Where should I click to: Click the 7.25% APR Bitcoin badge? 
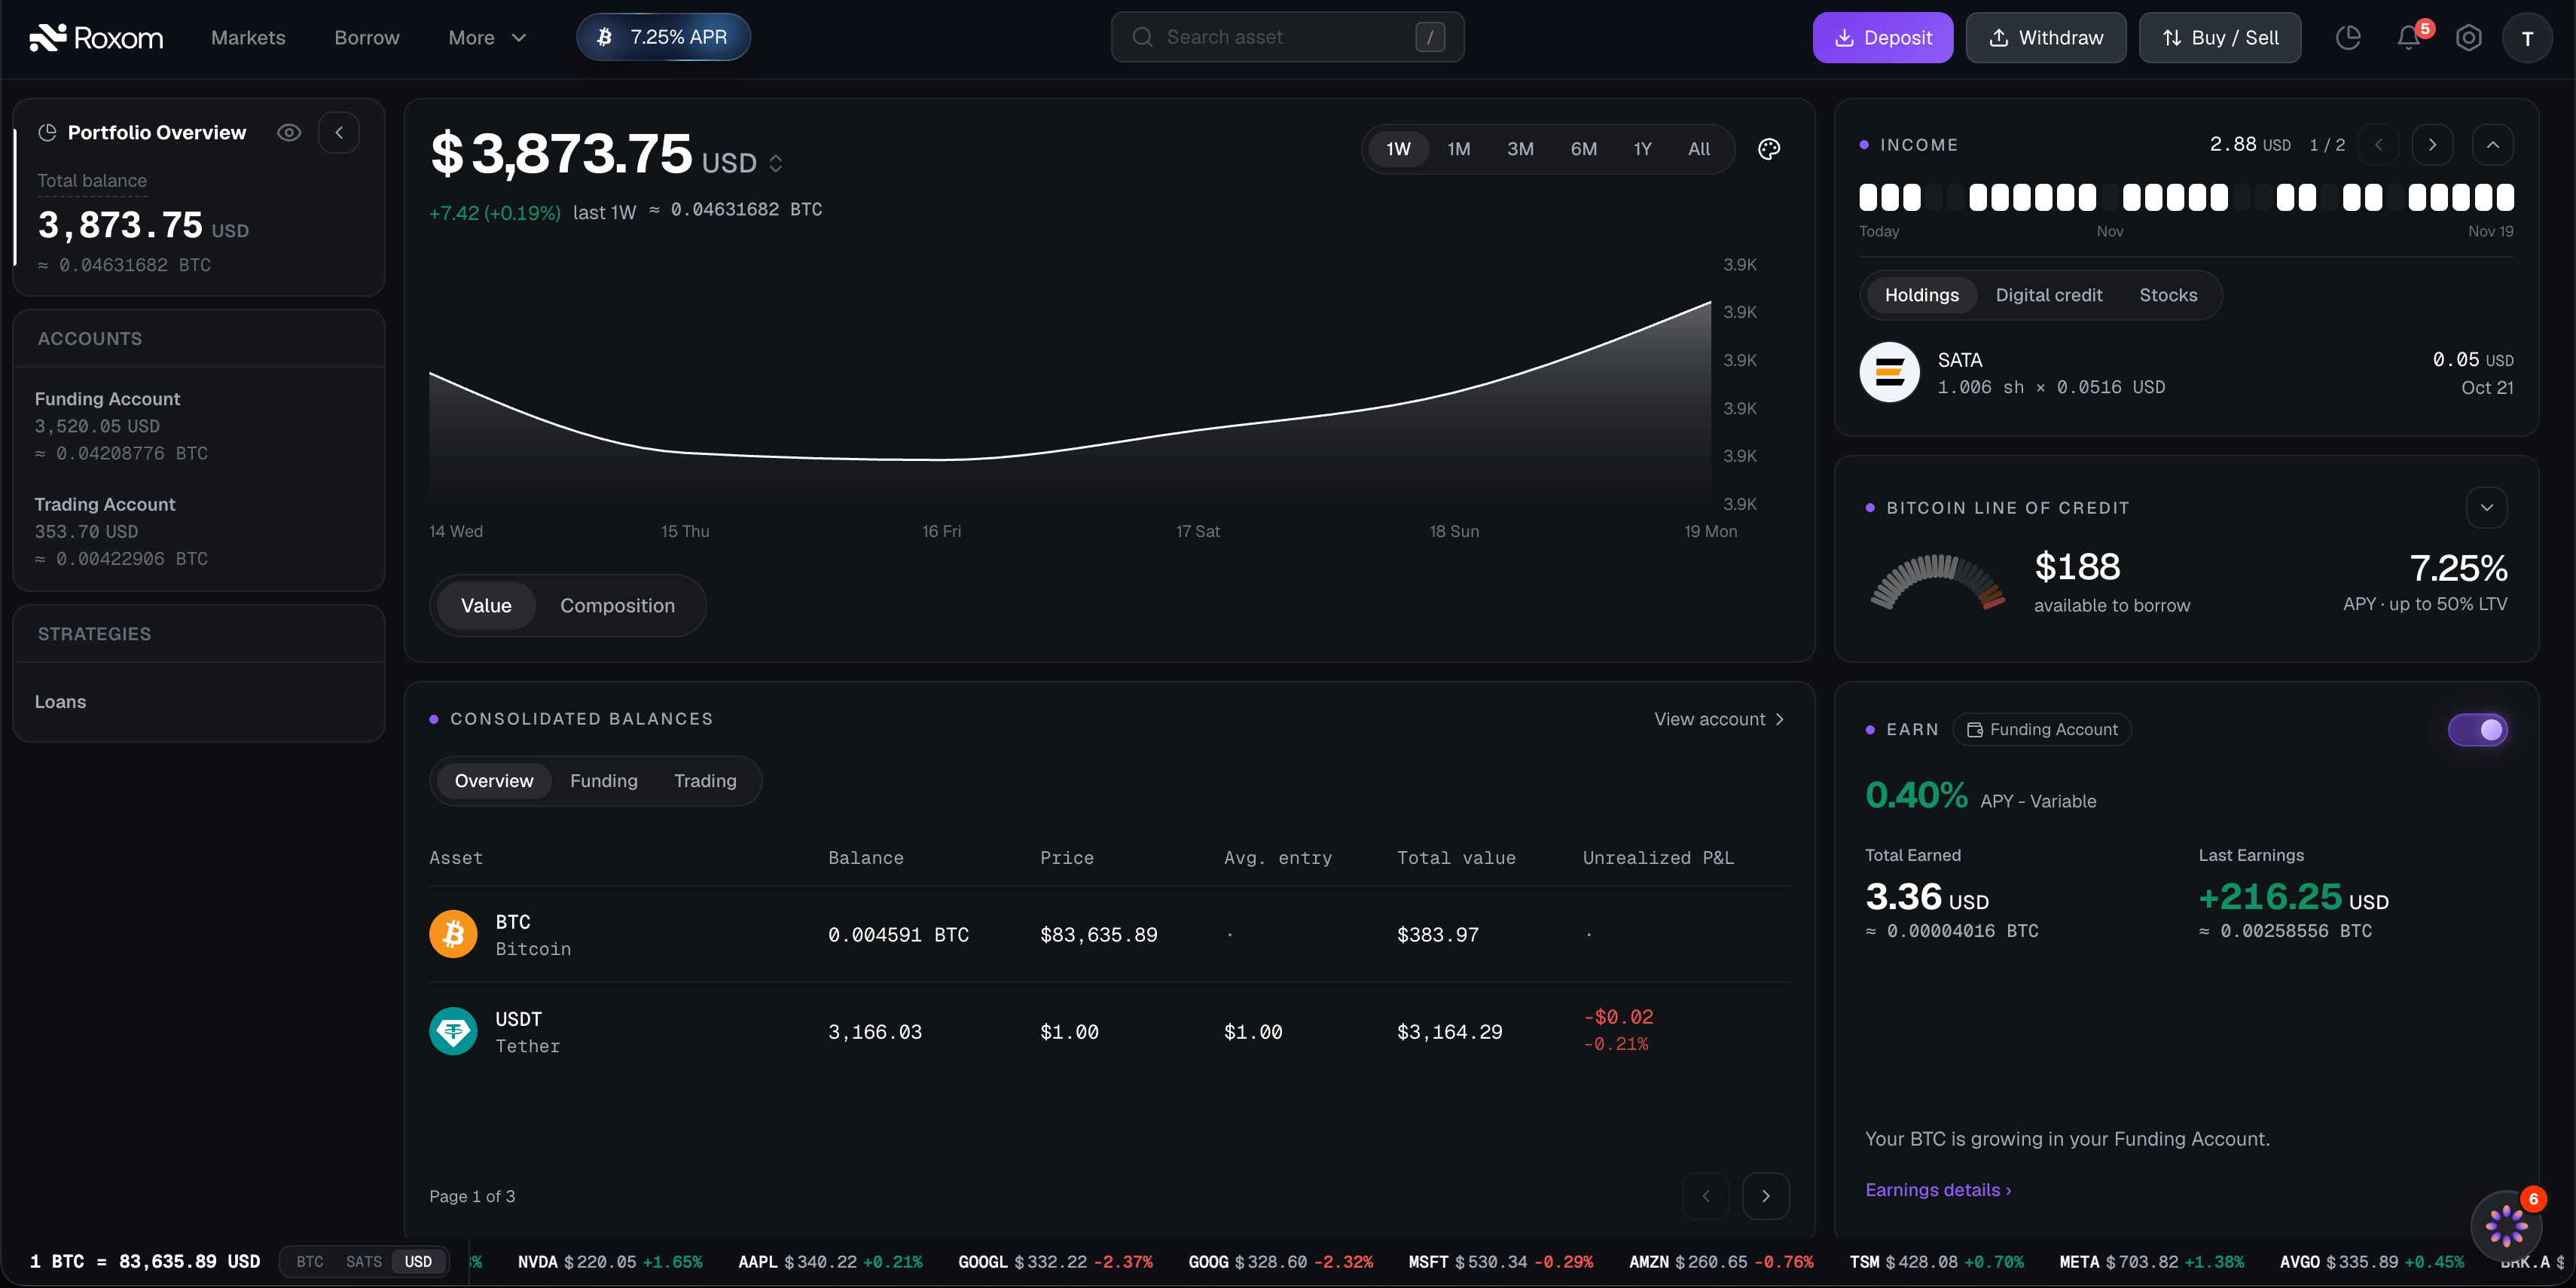coord(663,37)
